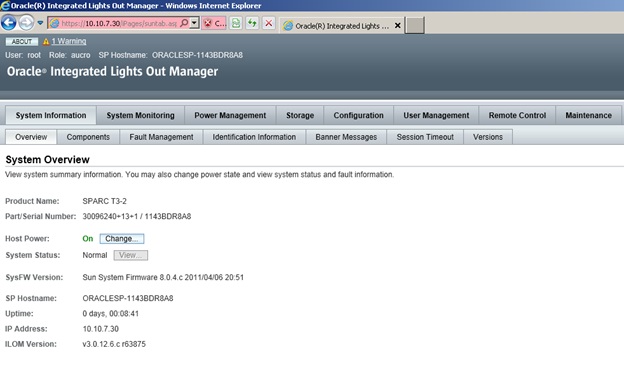The image size is (624, 369).
Task: Select the Overview sub-tab
Action: point(31,137)
